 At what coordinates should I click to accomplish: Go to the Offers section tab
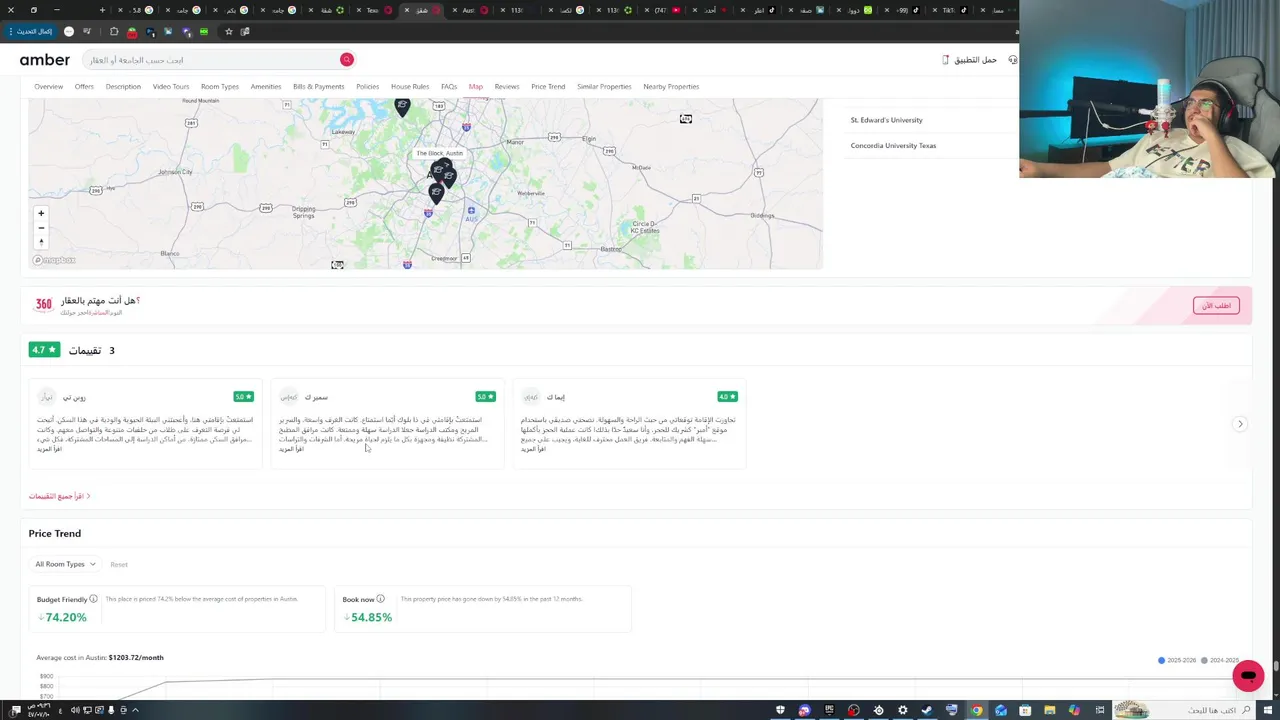(x=84, y=87)
